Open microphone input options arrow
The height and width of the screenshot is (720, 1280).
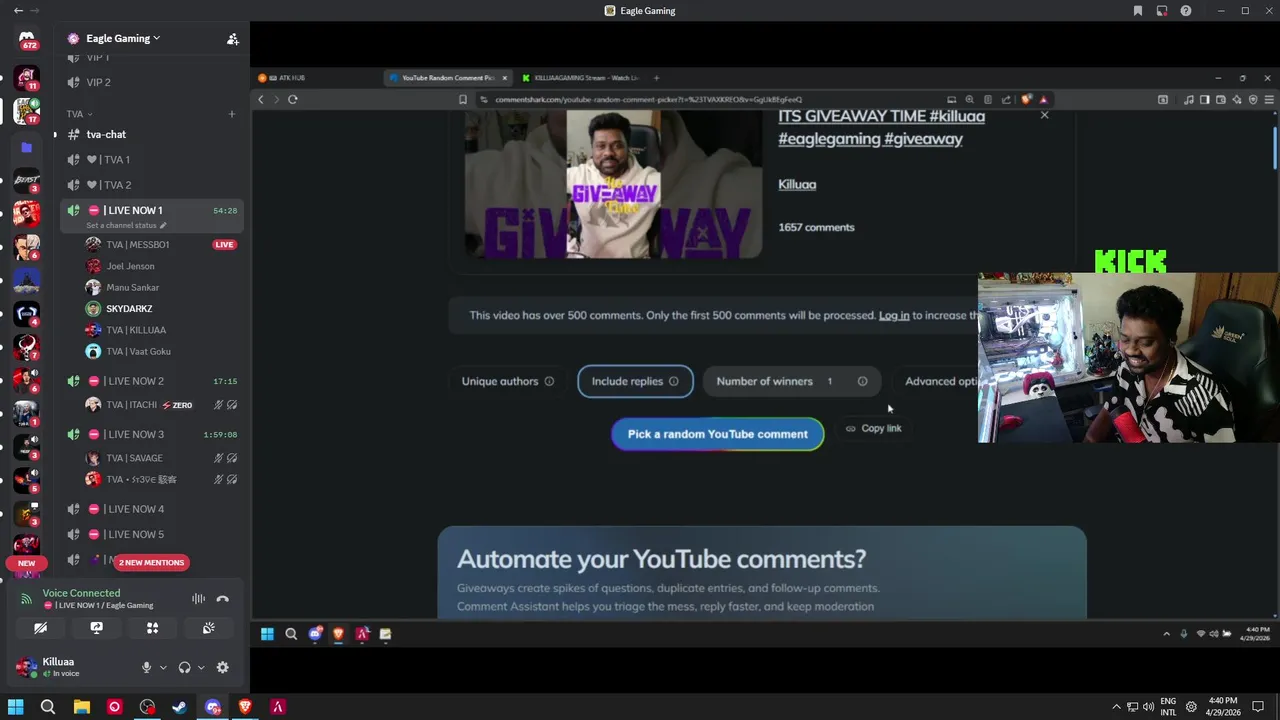(163, 667)
